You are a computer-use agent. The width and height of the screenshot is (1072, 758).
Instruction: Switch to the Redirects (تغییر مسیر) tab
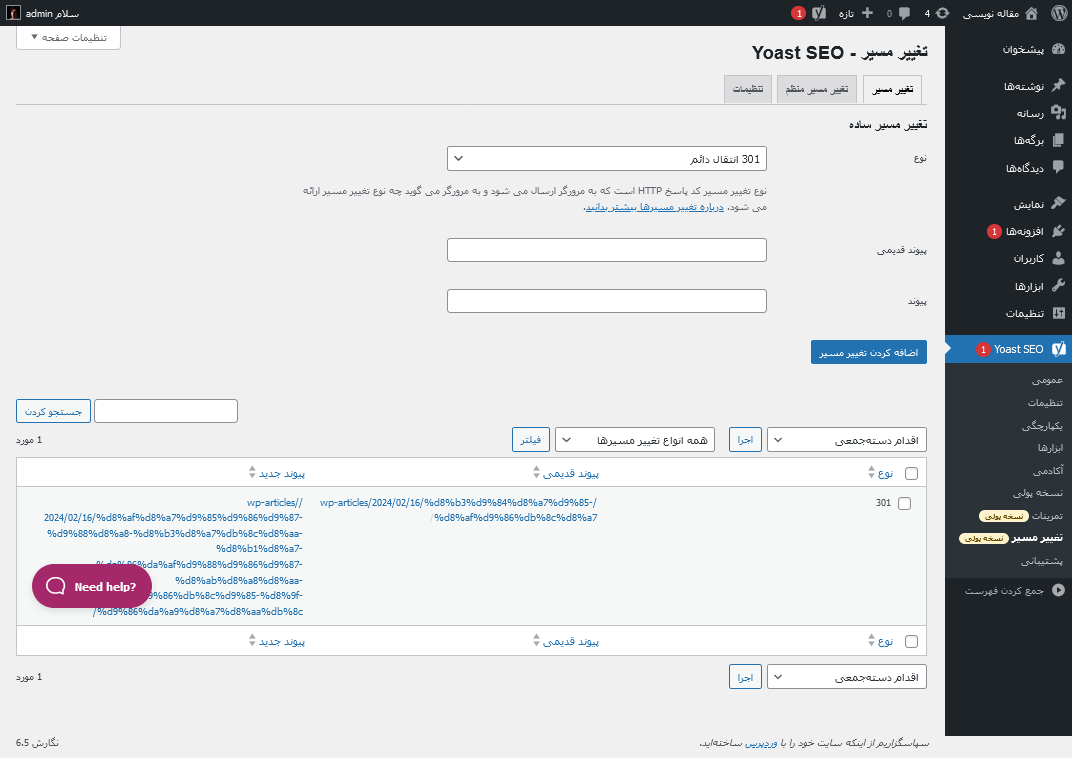point(892,90)
